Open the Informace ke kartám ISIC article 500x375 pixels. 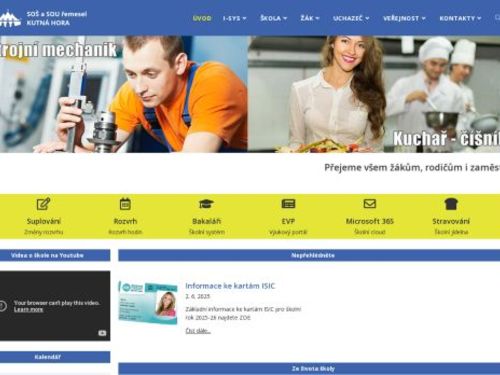point(230,286)
